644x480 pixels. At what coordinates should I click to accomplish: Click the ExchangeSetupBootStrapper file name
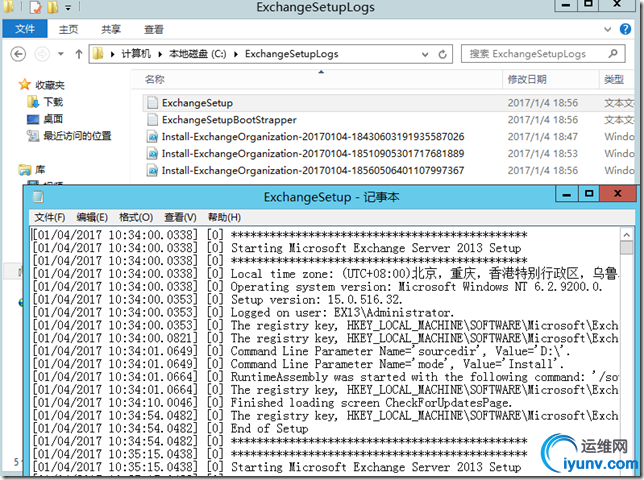229,119
